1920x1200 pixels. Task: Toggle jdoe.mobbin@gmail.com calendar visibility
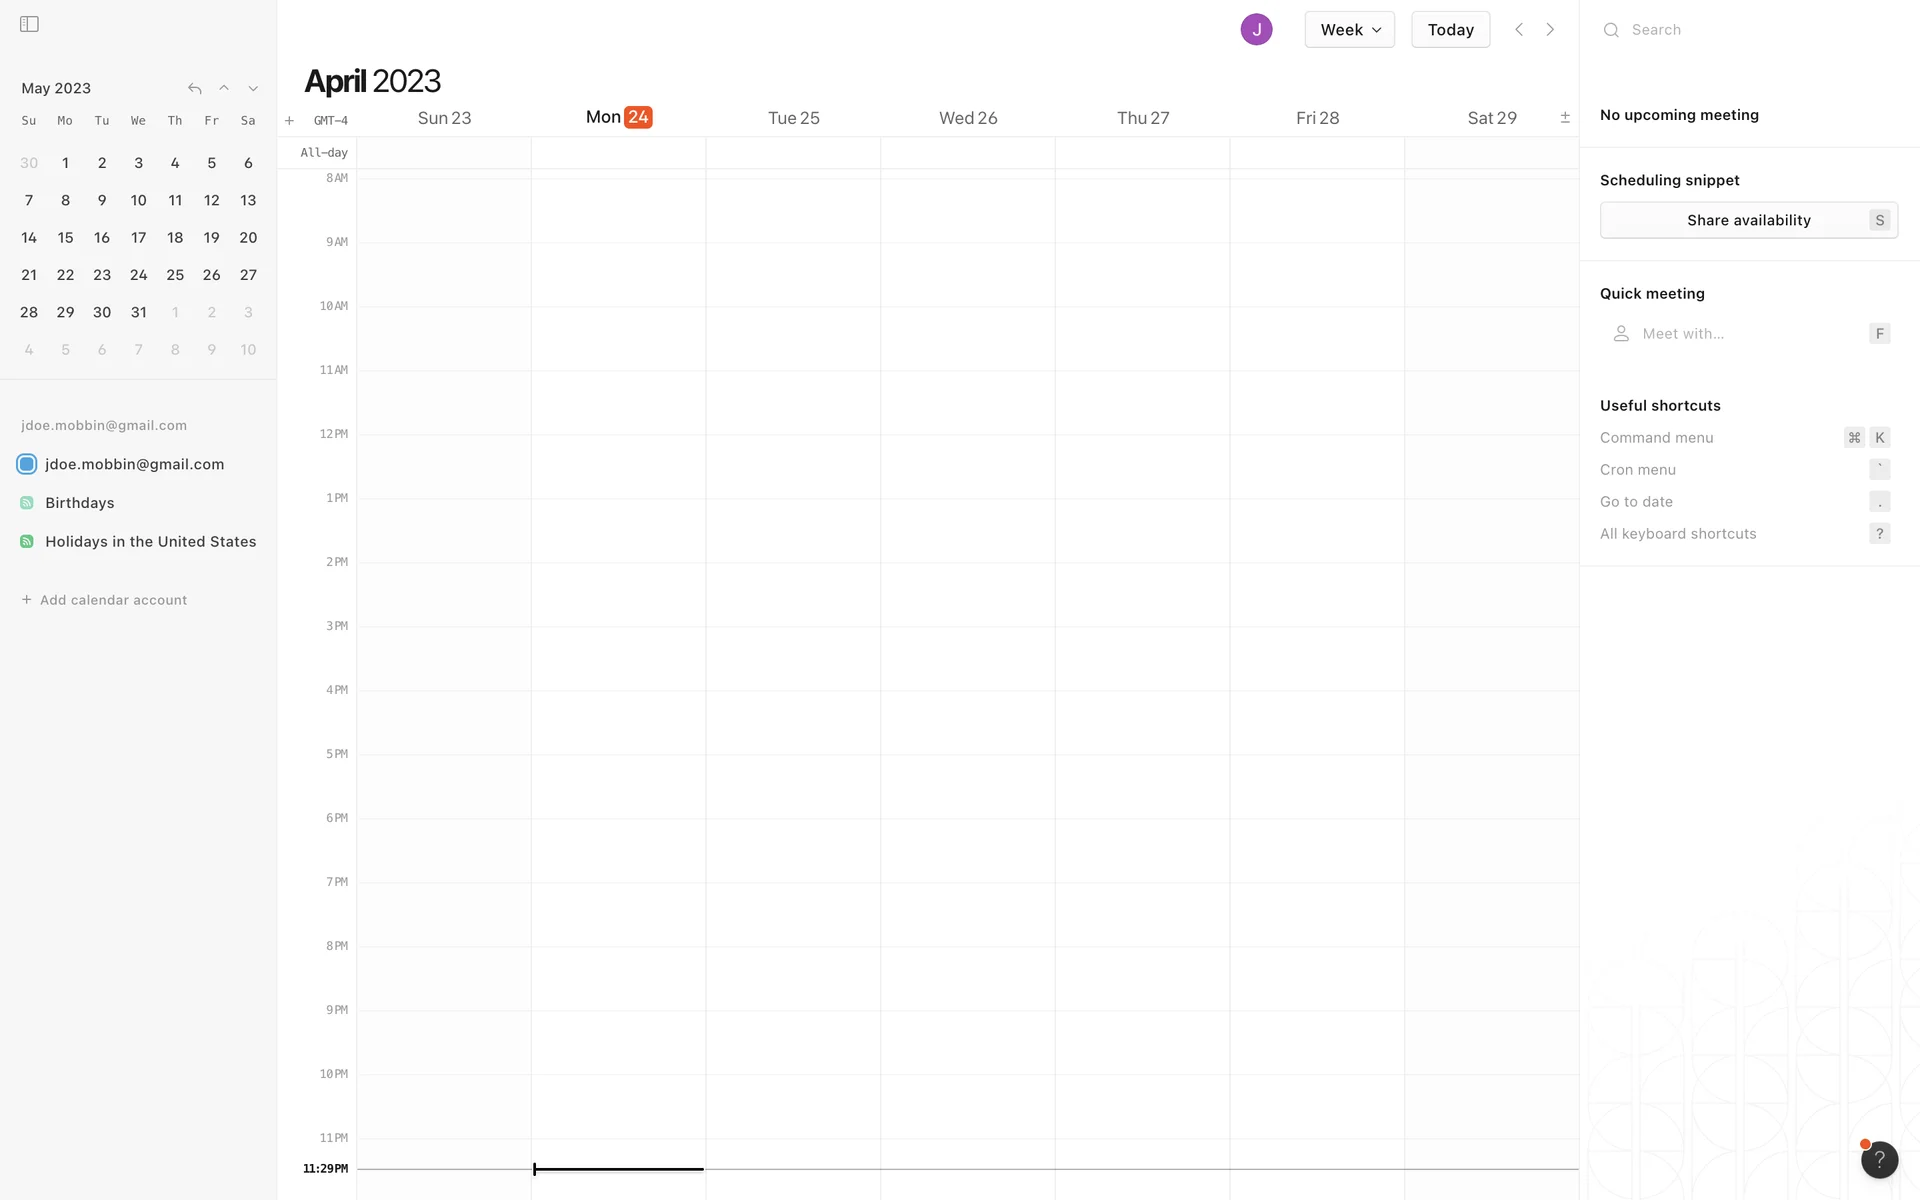(x=27, y=464)
